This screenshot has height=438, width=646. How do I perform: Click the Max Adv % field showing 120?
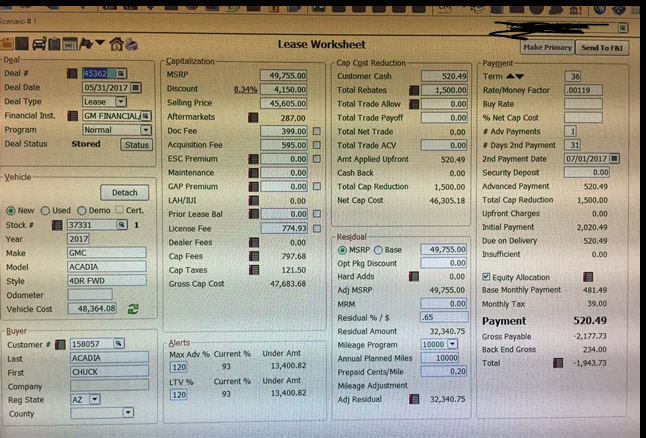tap(179, 367)
